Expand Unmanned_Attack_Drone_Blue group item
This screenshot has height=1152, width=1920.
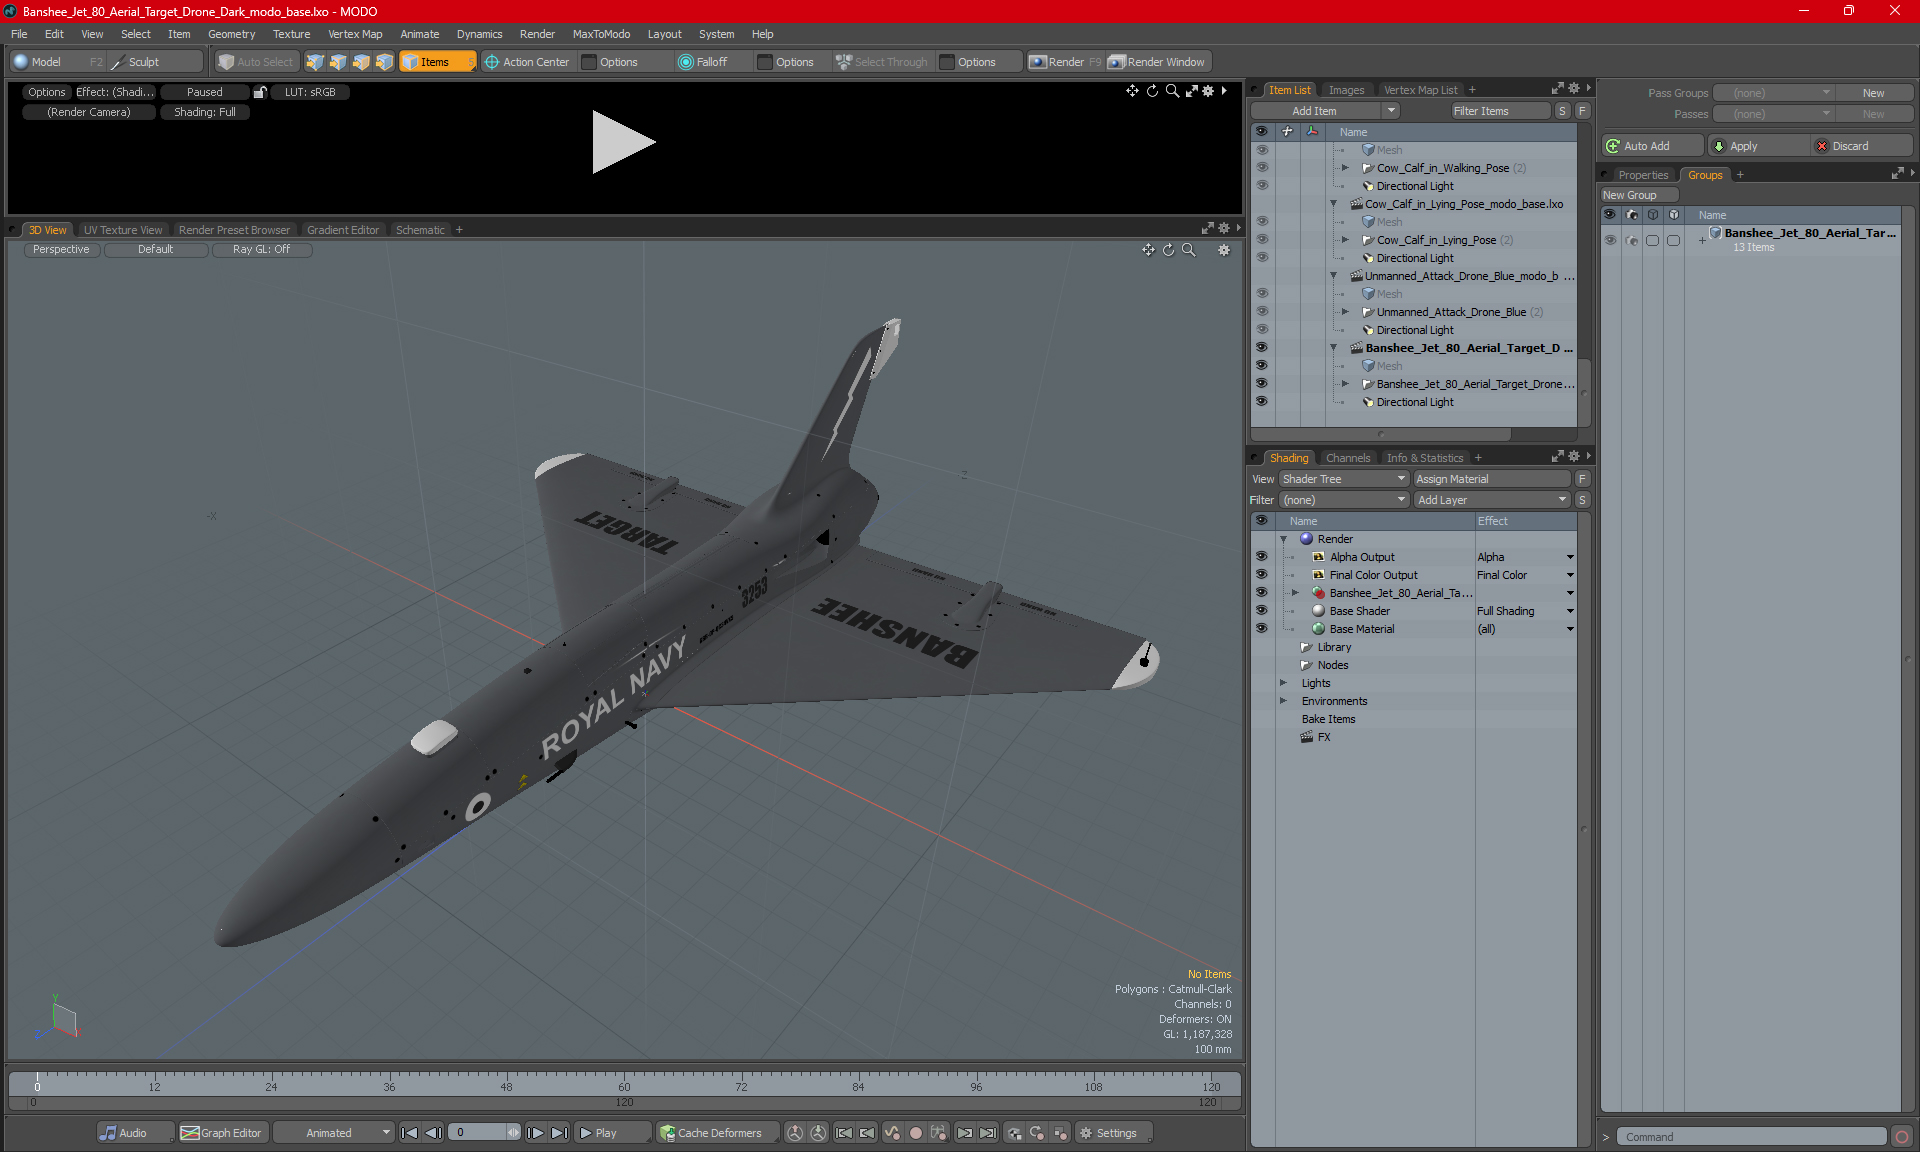click(1345, 312)
